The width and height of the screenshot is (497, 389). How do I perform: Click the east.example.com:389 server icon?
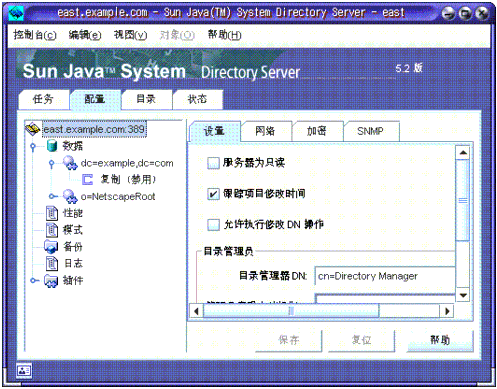33,129
